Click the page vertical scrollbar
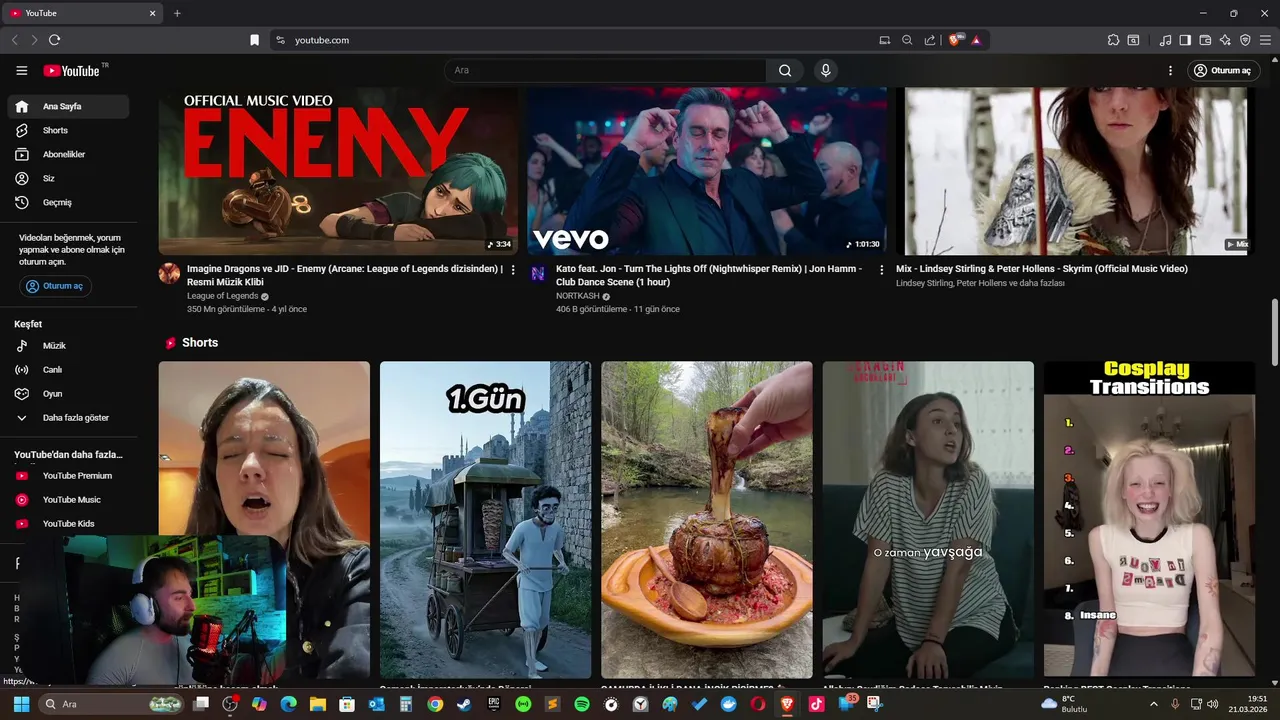This screenshot has height=720, width=1280. click(x=1274, y=333)
